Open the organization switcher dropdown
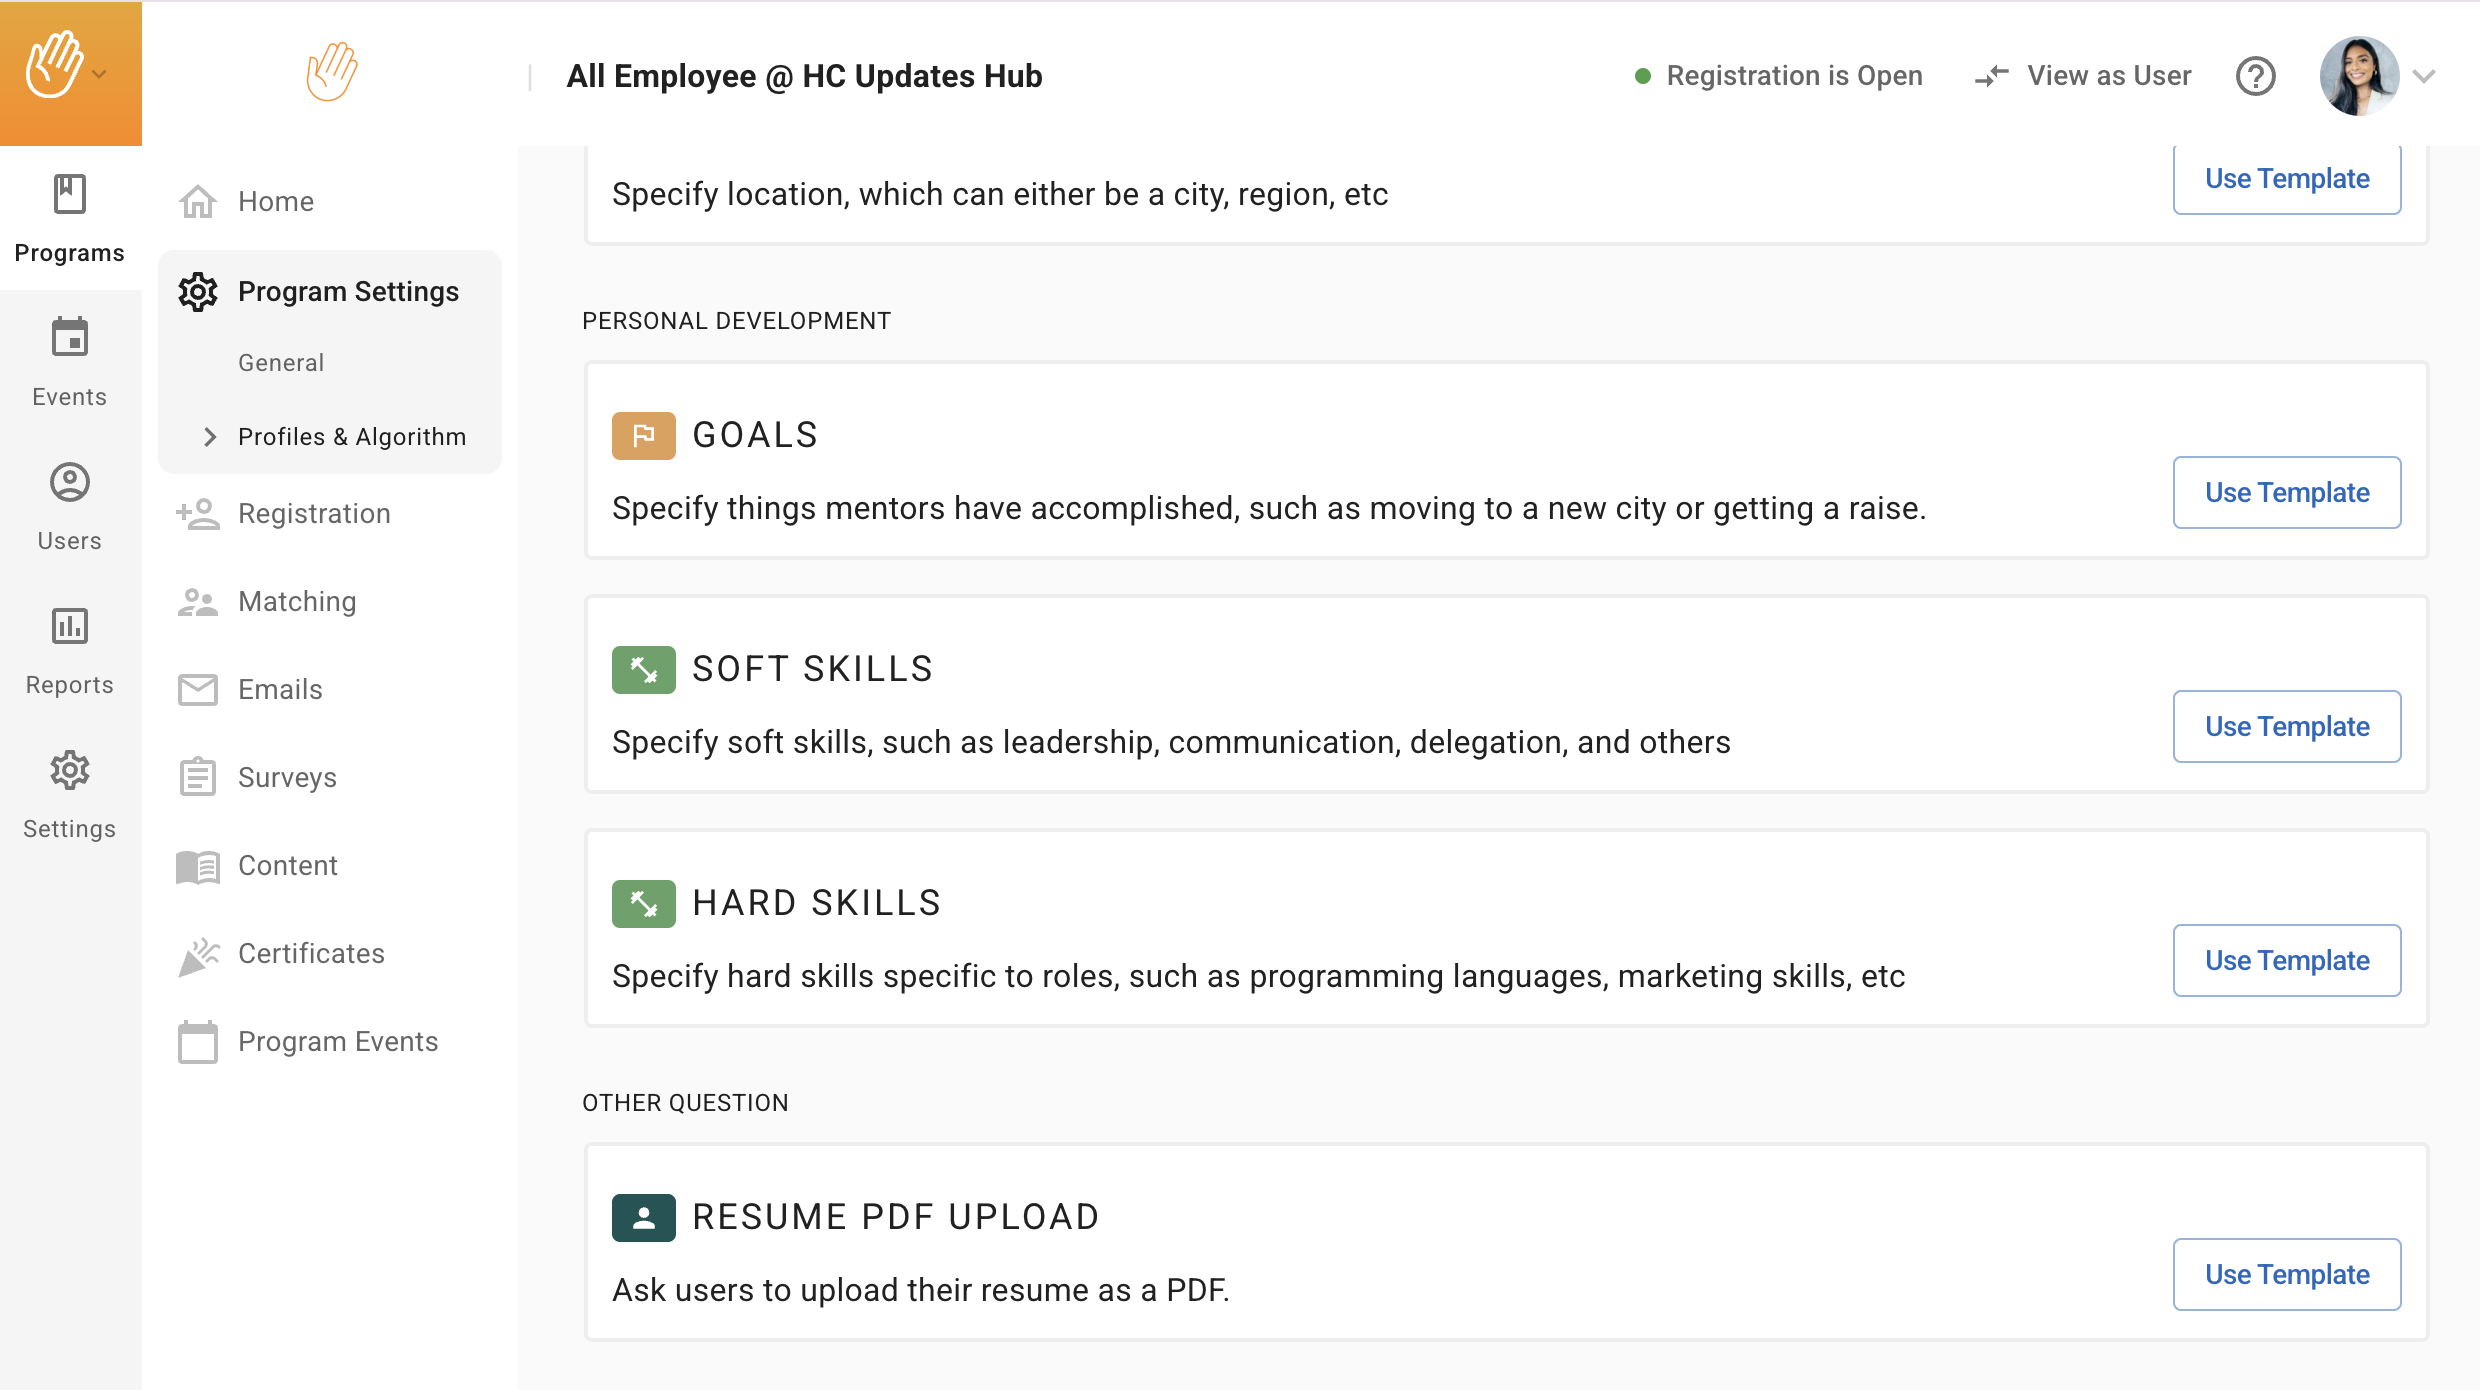Image resolution: width=2480 pixels, height=1390 pixels. pos(70,72)
